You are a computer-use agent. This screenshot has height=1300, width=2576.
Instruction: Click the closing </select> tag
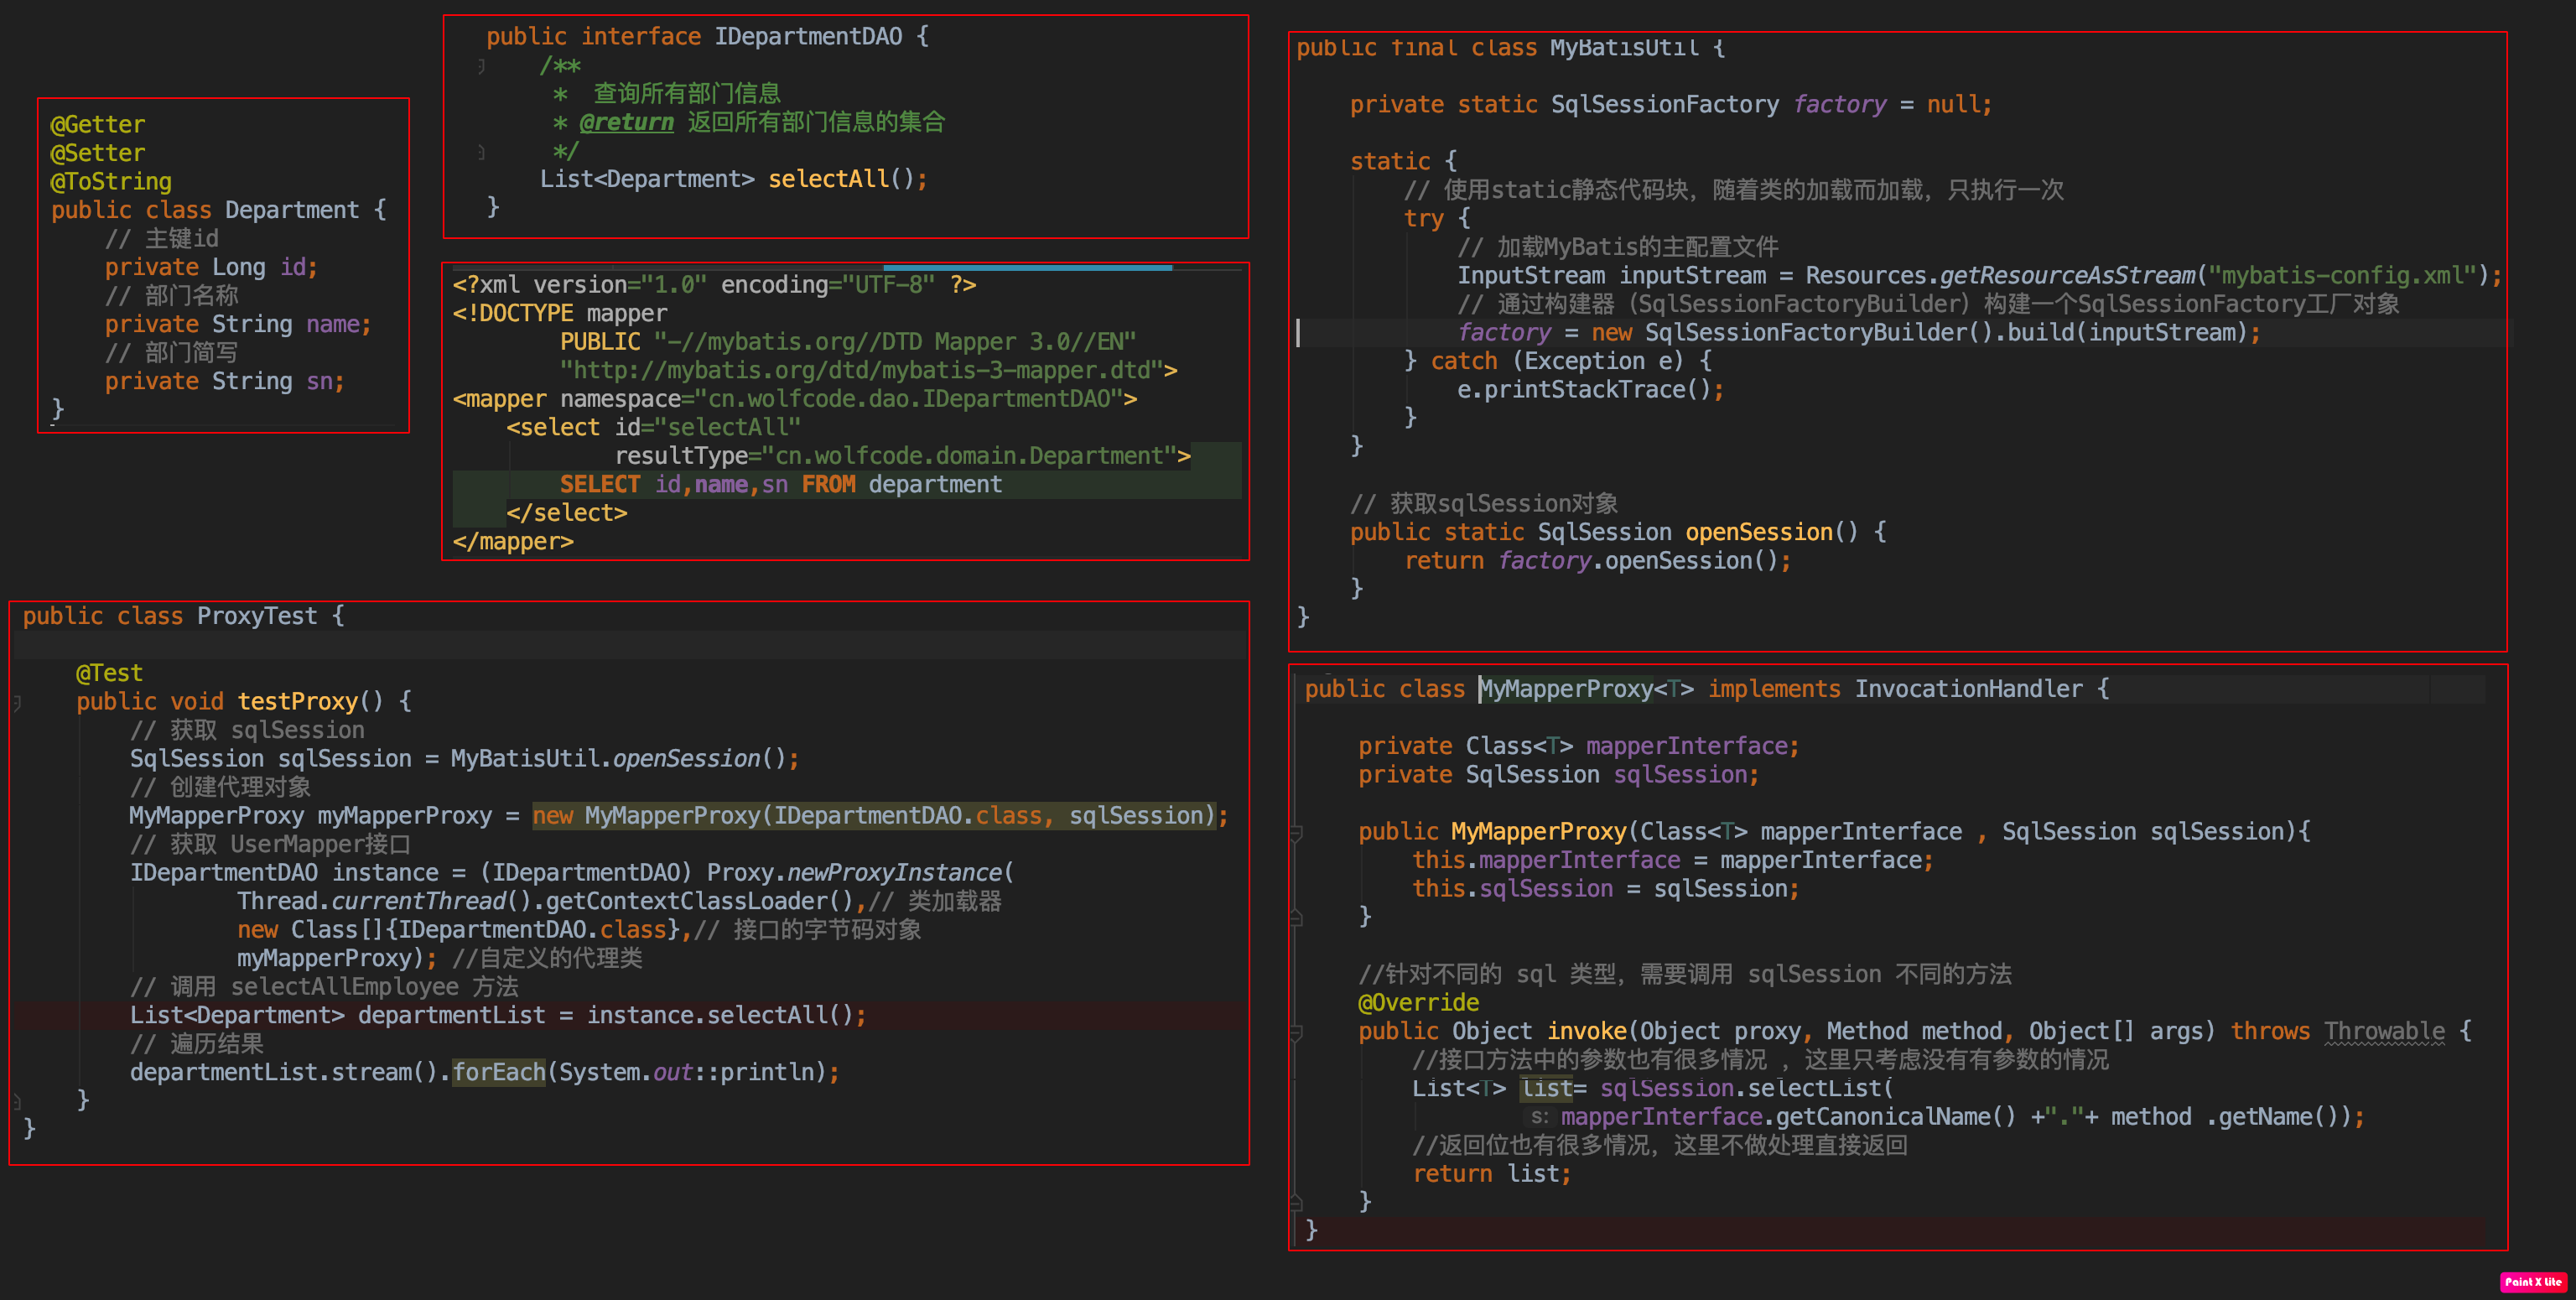pos(566,513)
